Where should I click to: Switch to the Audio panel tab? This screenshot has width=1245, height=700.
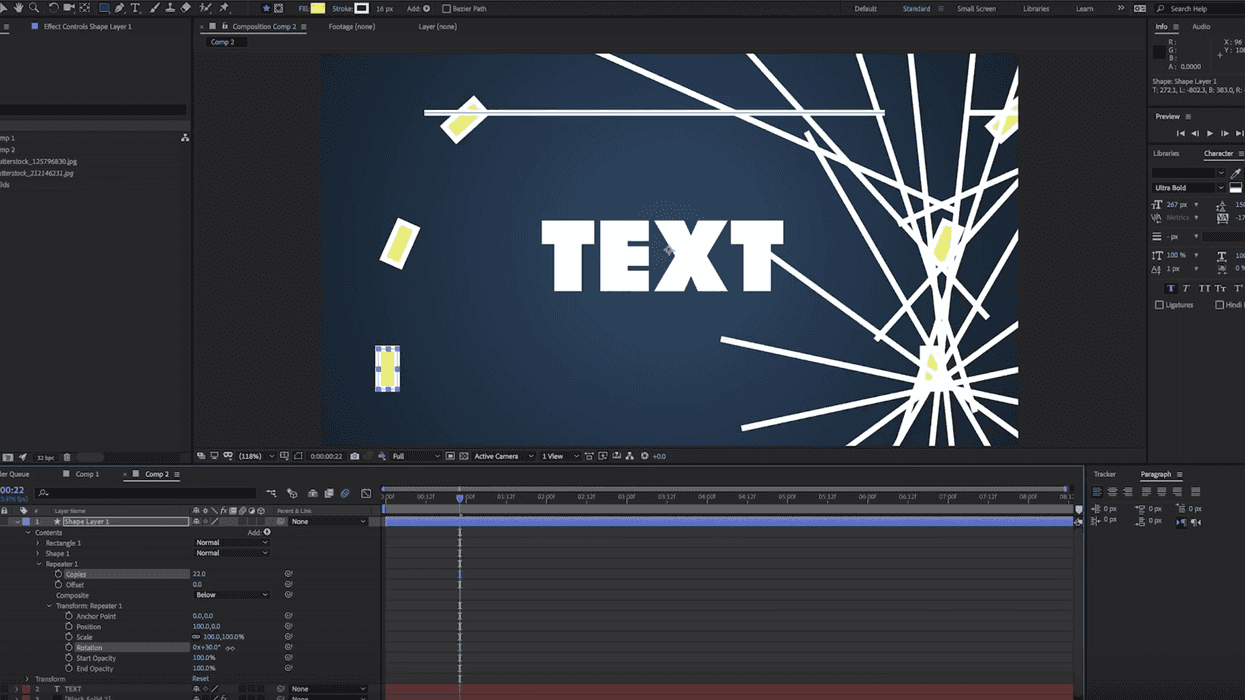coord(1201,27)
